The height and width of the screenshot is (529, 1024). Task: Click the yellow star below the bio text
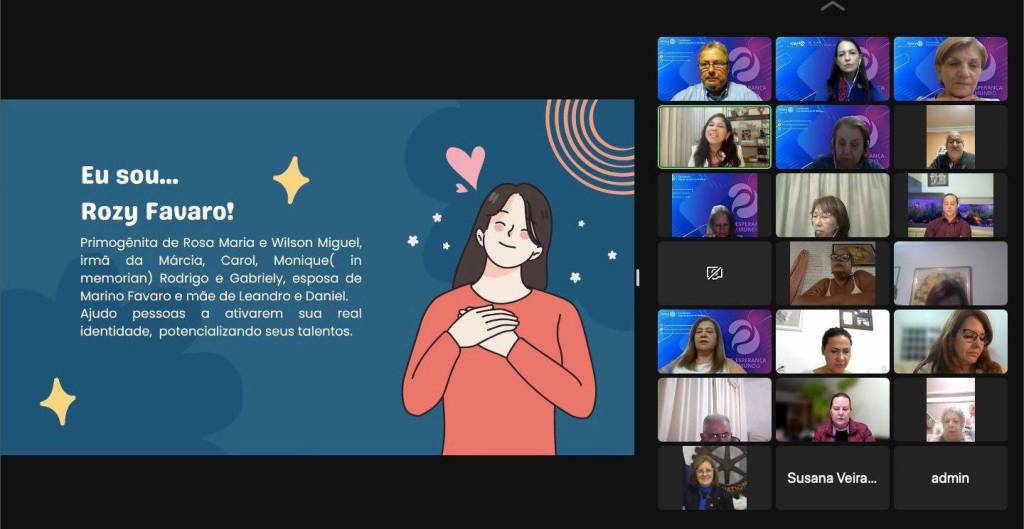click(58, 401)
